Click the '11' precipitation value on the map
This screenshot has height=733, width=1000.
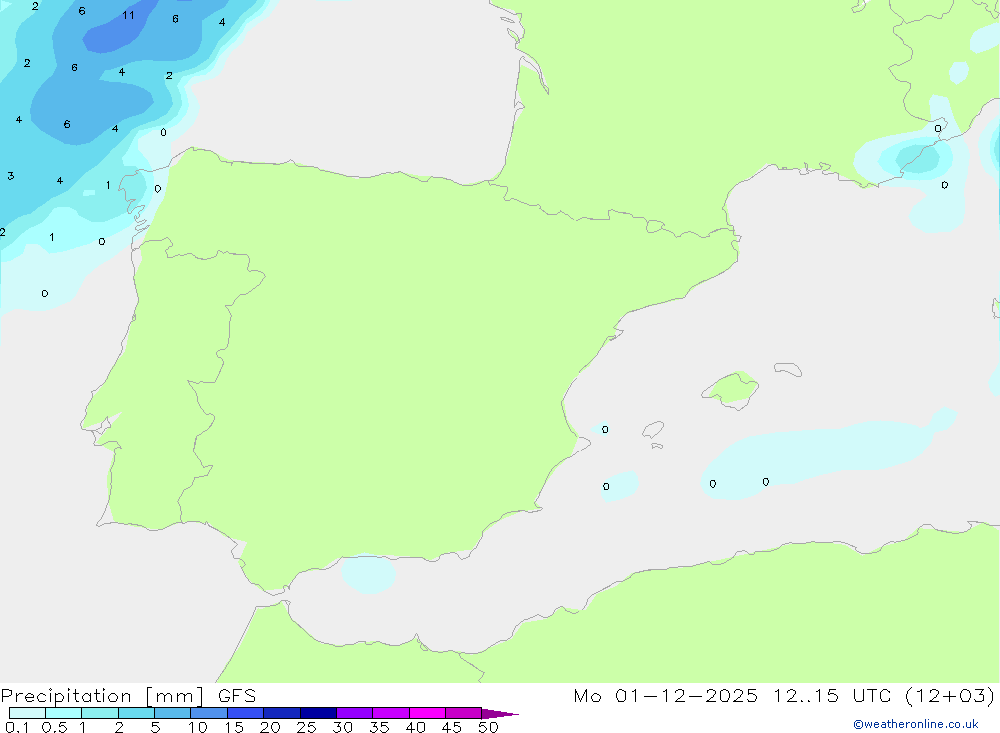click(128, 15)
